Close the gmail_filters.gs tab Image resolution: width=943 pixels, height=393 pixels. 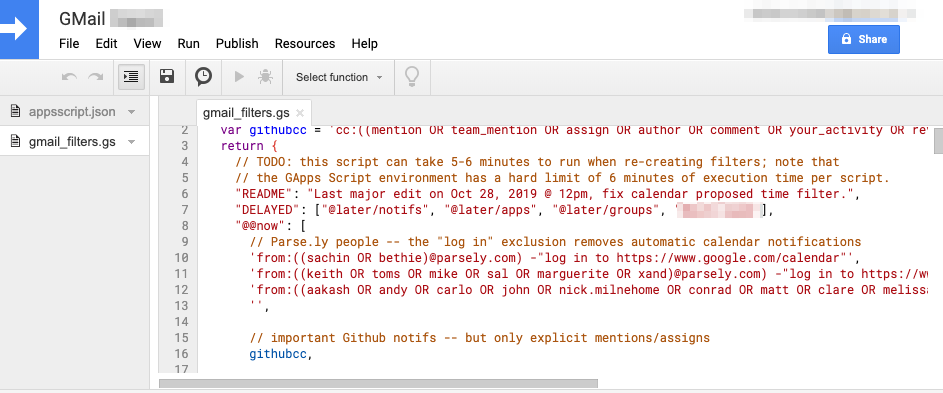point(300,113)
